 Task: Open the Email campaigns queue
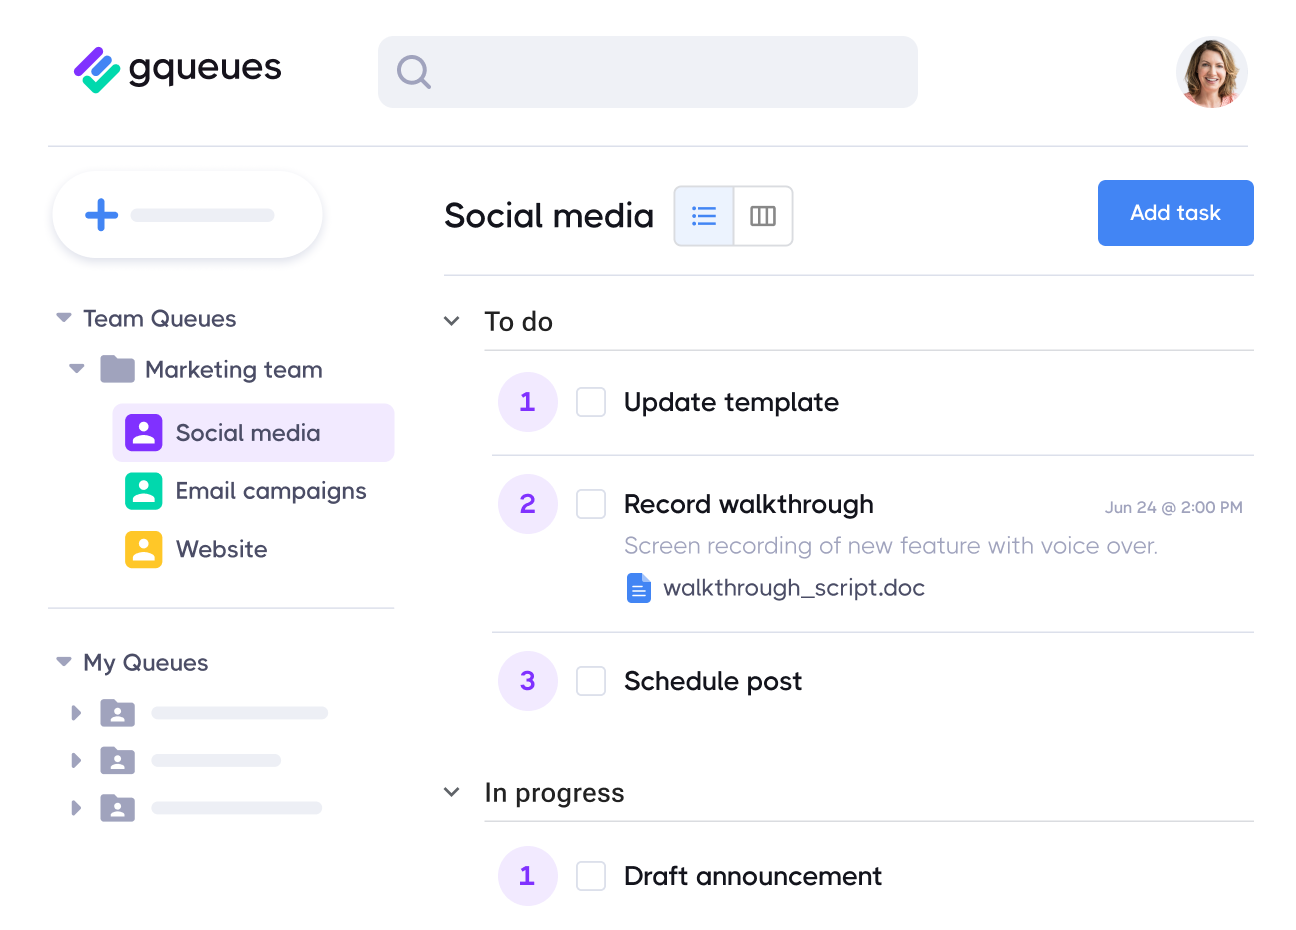[271, 491]
